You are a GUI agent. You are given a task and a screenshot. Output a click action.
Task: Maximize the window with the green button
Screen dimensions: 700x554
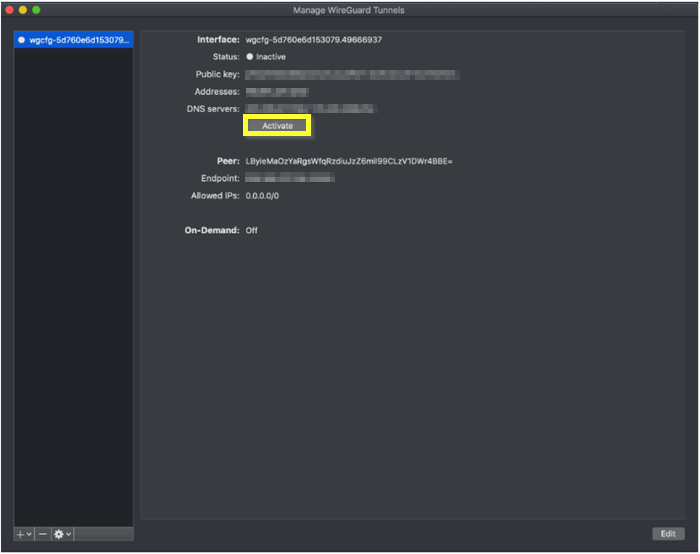pyautogui.click(x=36, y=9)
